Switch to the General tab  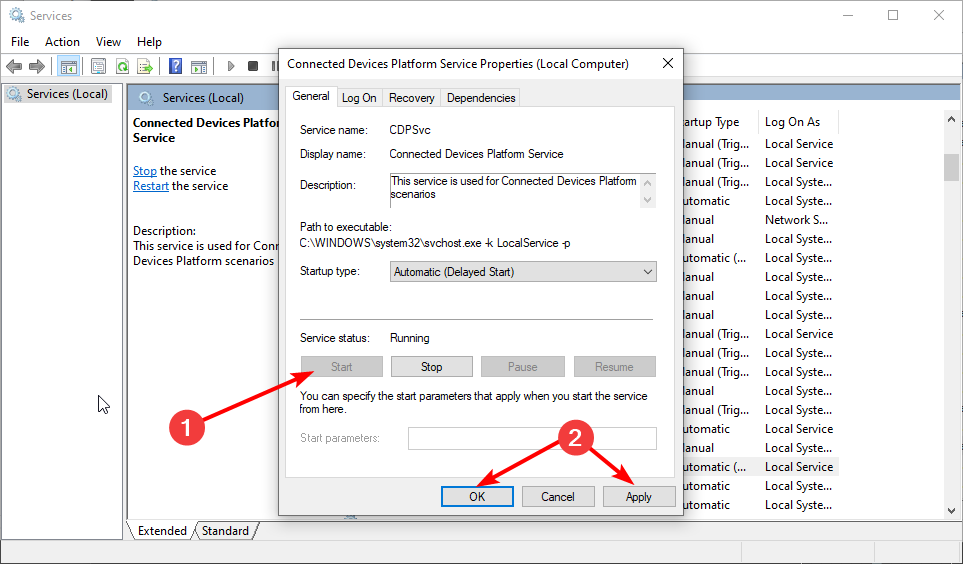tap(311, 96)
